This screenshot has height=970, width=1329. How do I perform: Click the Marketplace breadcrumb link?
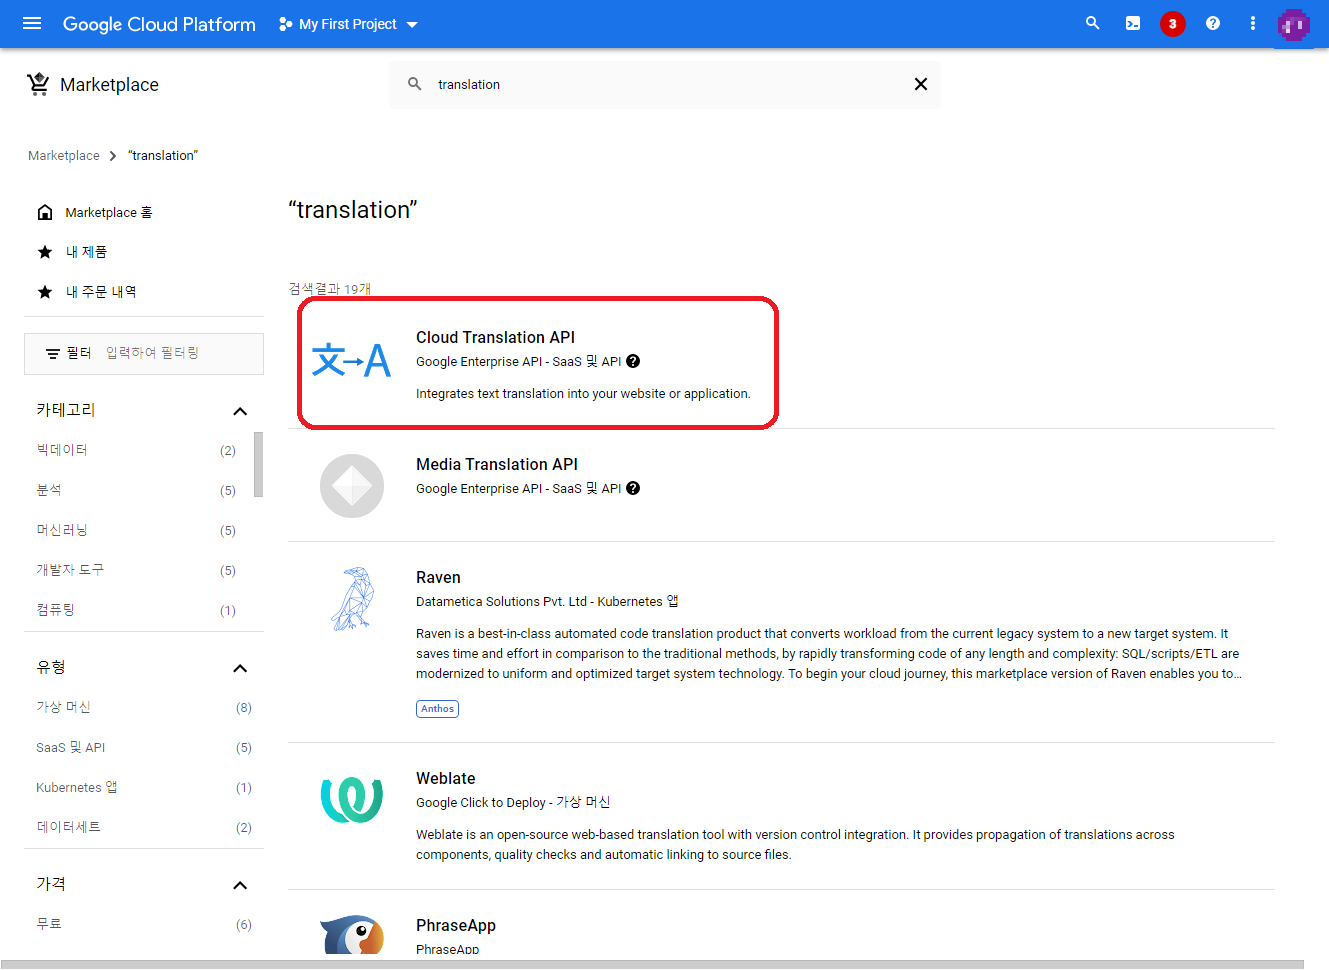coord(64,156)
